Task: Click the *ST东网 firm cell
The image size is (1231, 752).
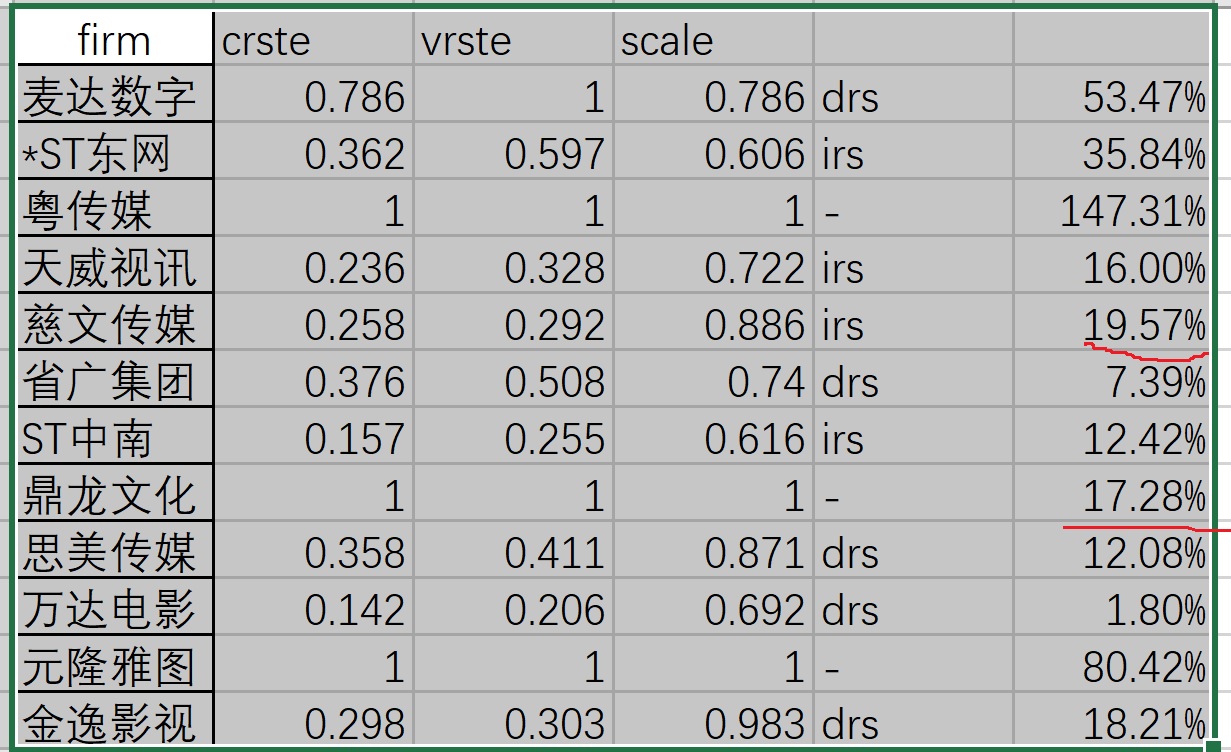Action: point(114,154)
